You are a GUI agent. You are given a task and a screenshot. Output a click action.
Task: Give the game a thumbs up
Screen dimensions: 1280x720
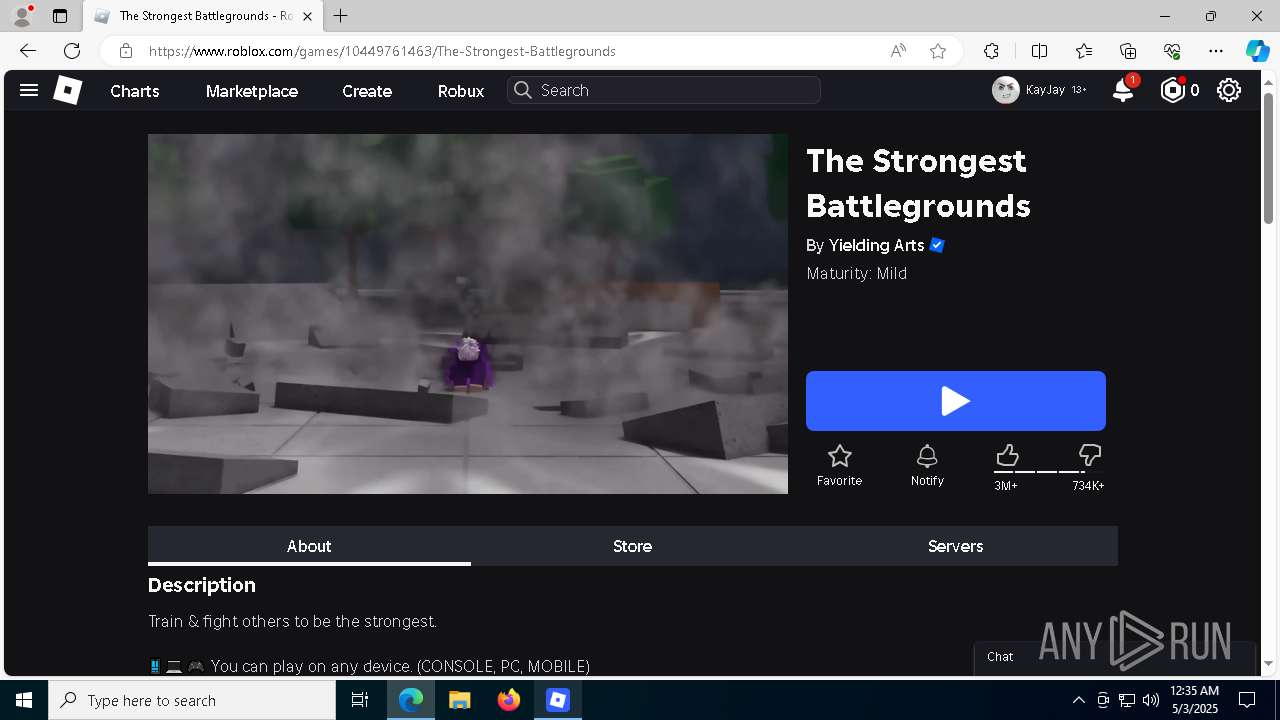(x=1007, y=456)
